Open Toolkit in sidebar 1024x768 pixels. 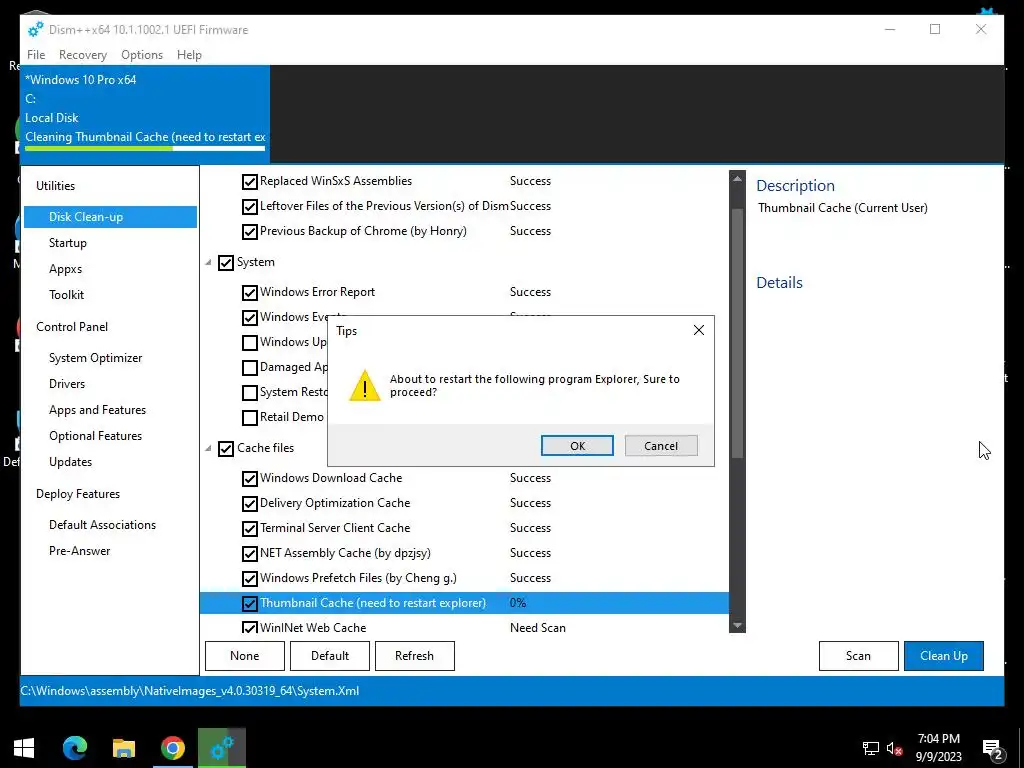tap(67, 295)
